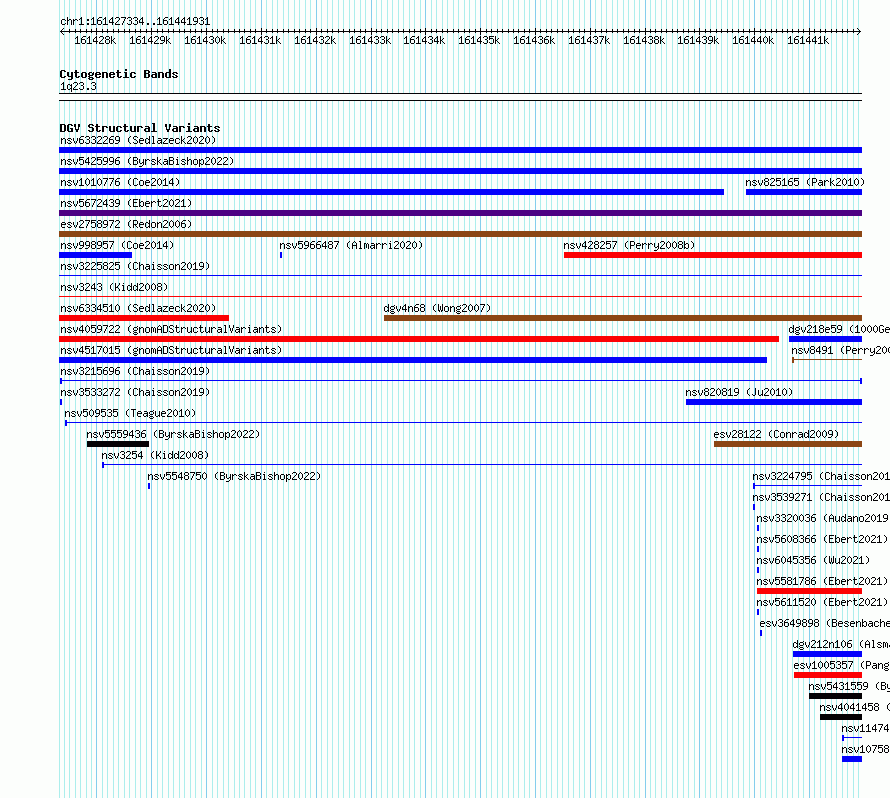Screen dimensions: 890x798
Task: Select the 161428k ruler tick label
Action: coord(95,40)
